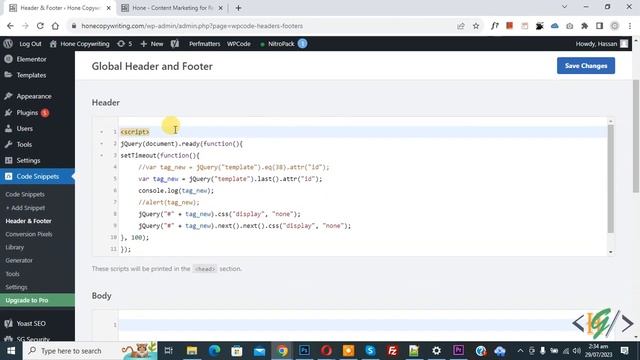Open the Generator submenu link
The image size is (640, 360).
coord(19,260)
